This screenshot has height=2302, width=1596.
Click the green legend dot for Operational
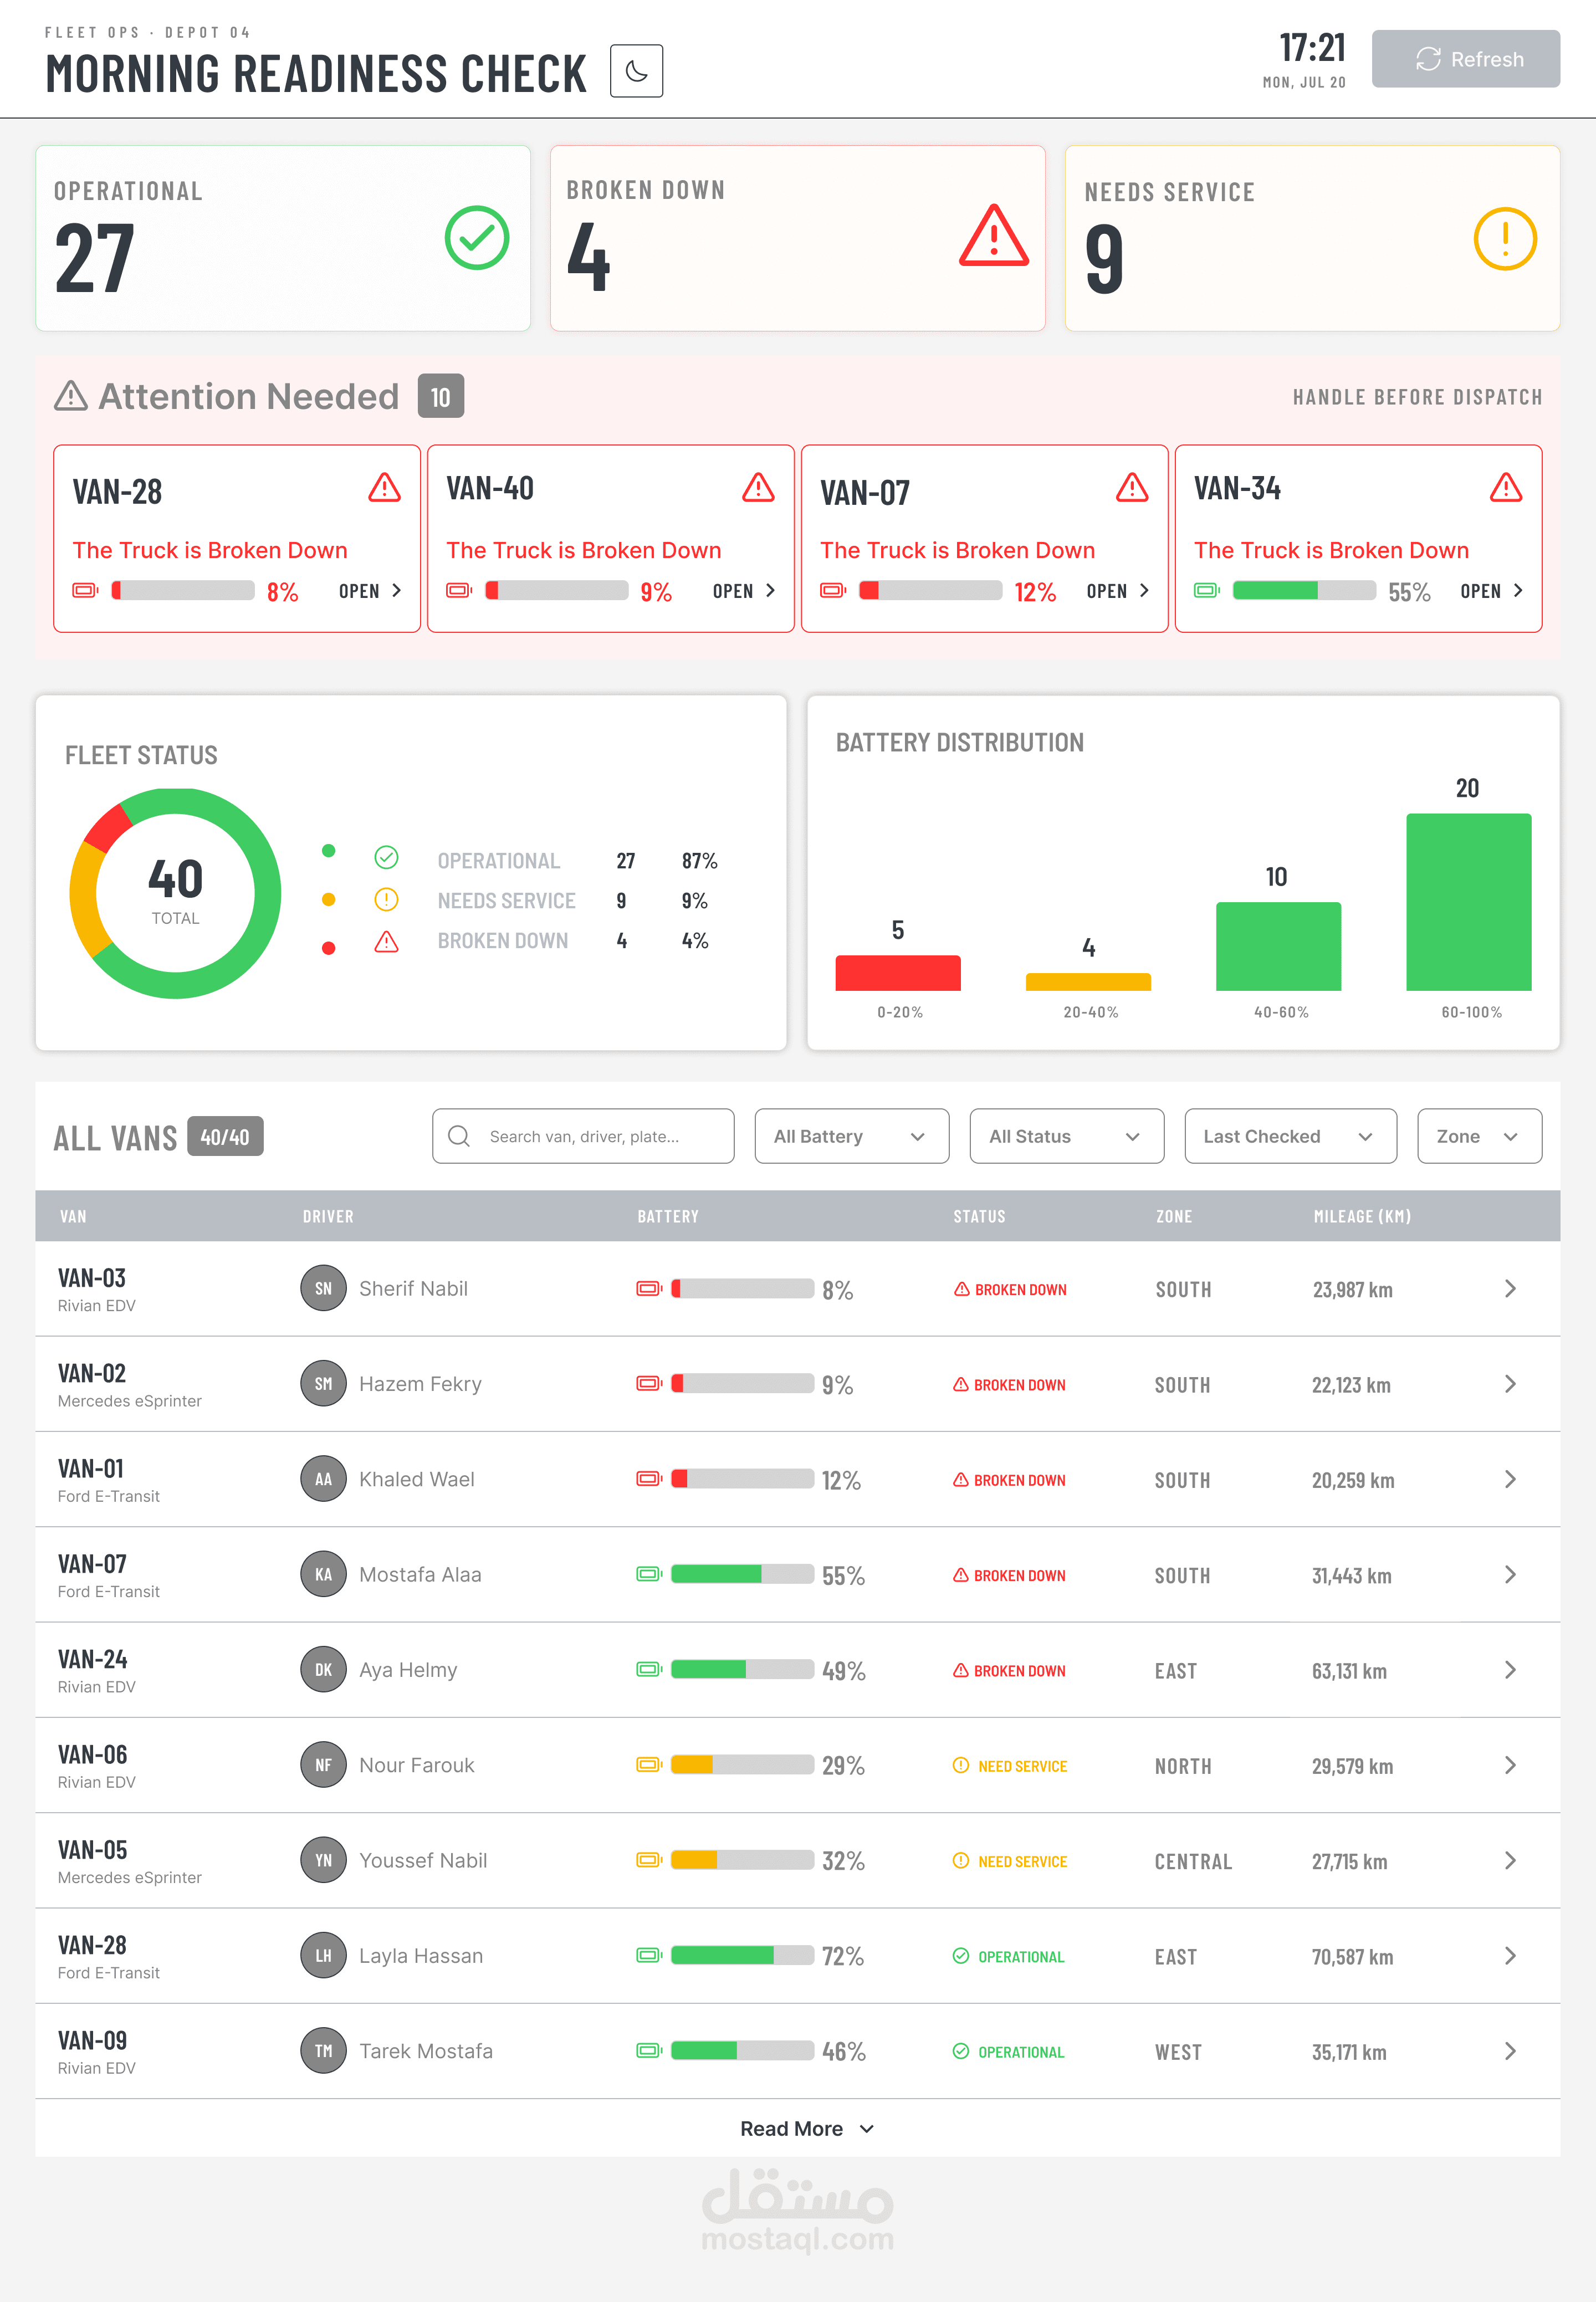click(328, 851)
